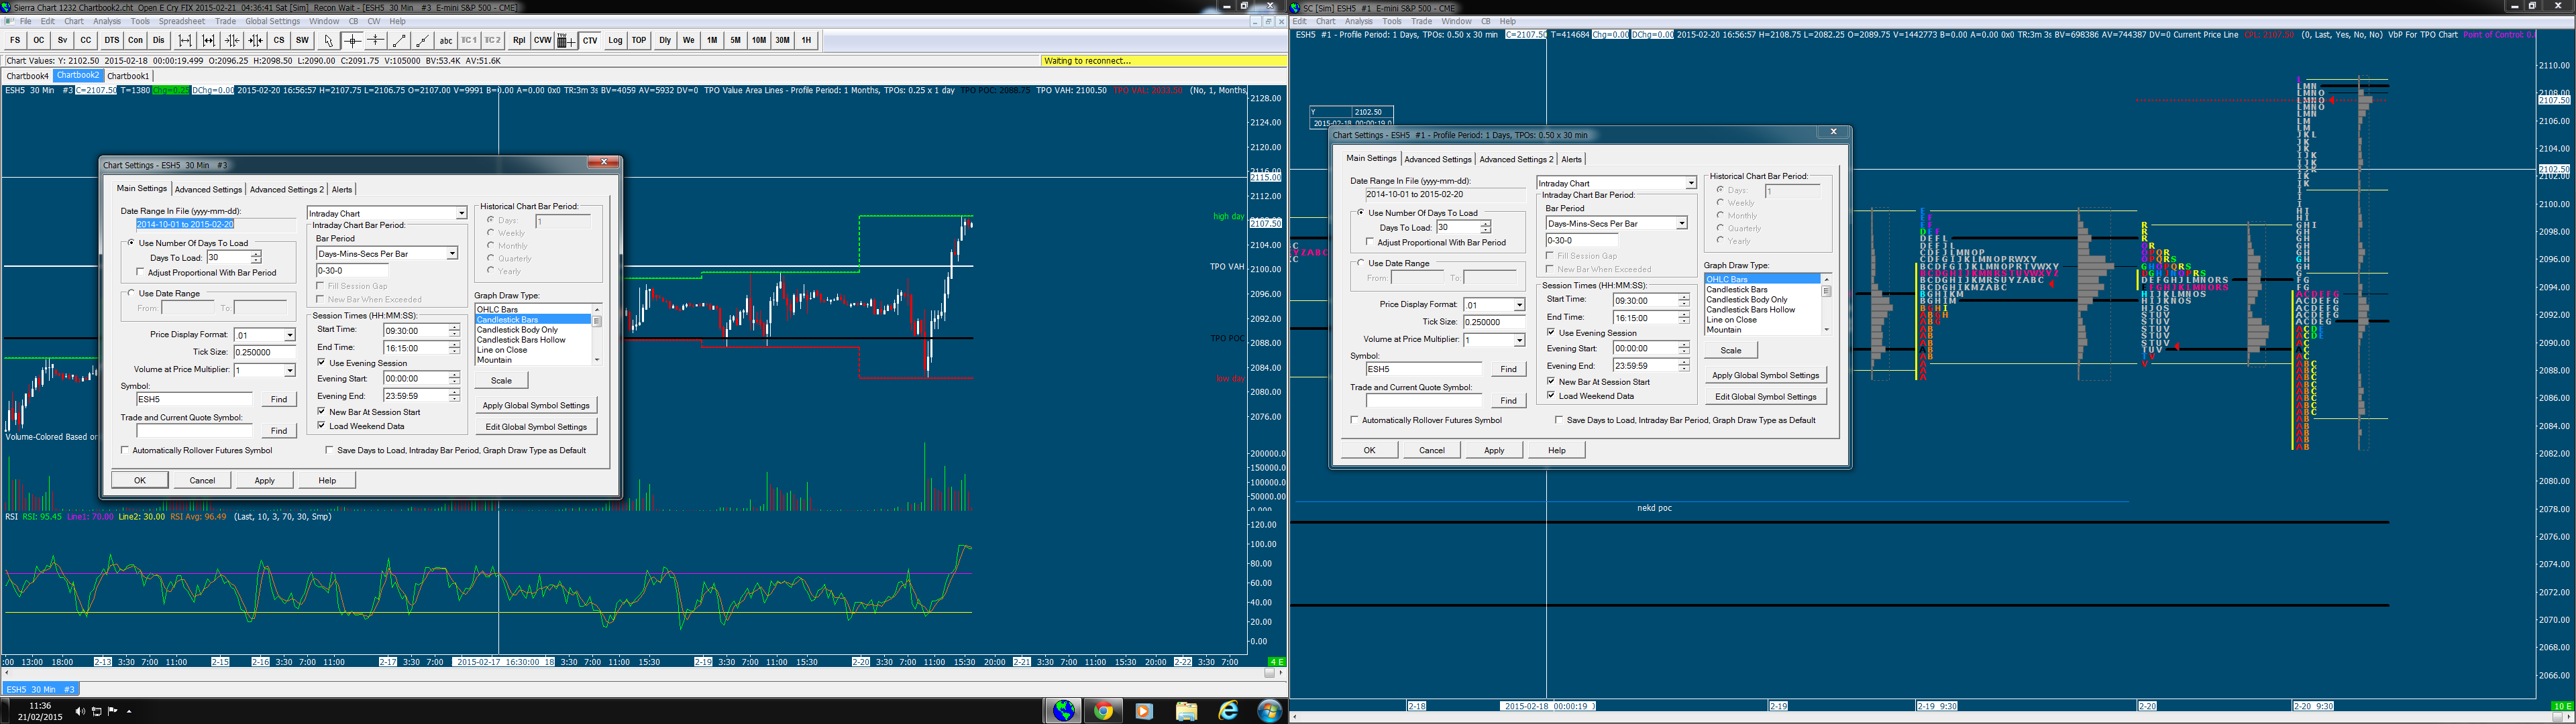Image resolution: width=2576 pixels, height=724 pixels.
Task: Open Google Chrome from the taskbar
Action: 1103,711
